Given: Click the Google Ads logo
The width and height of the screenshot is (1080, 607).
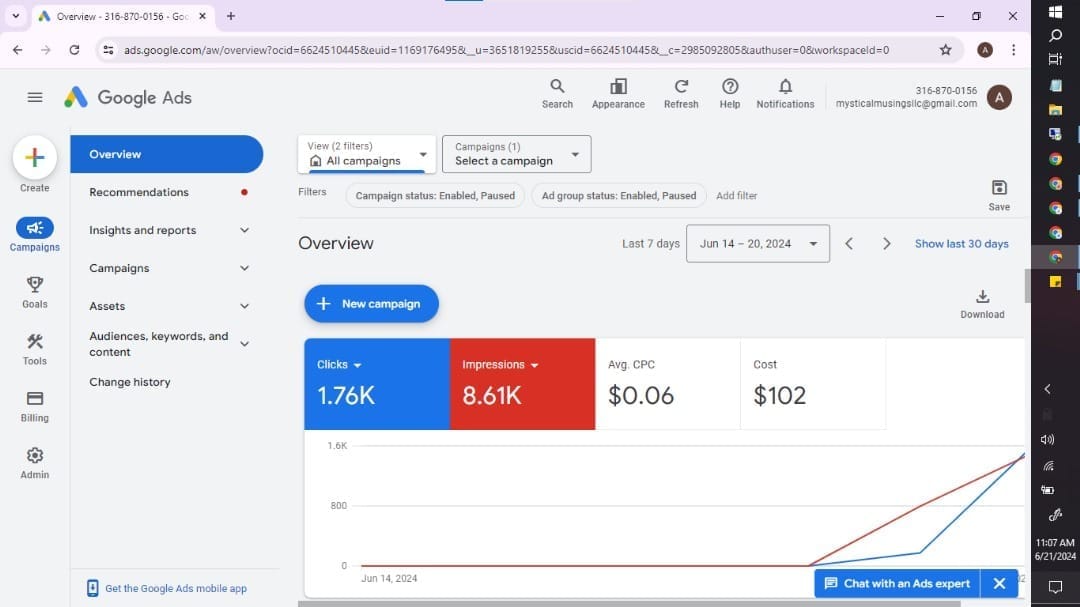Looking at the screenshot, I should tap(127, 97).
